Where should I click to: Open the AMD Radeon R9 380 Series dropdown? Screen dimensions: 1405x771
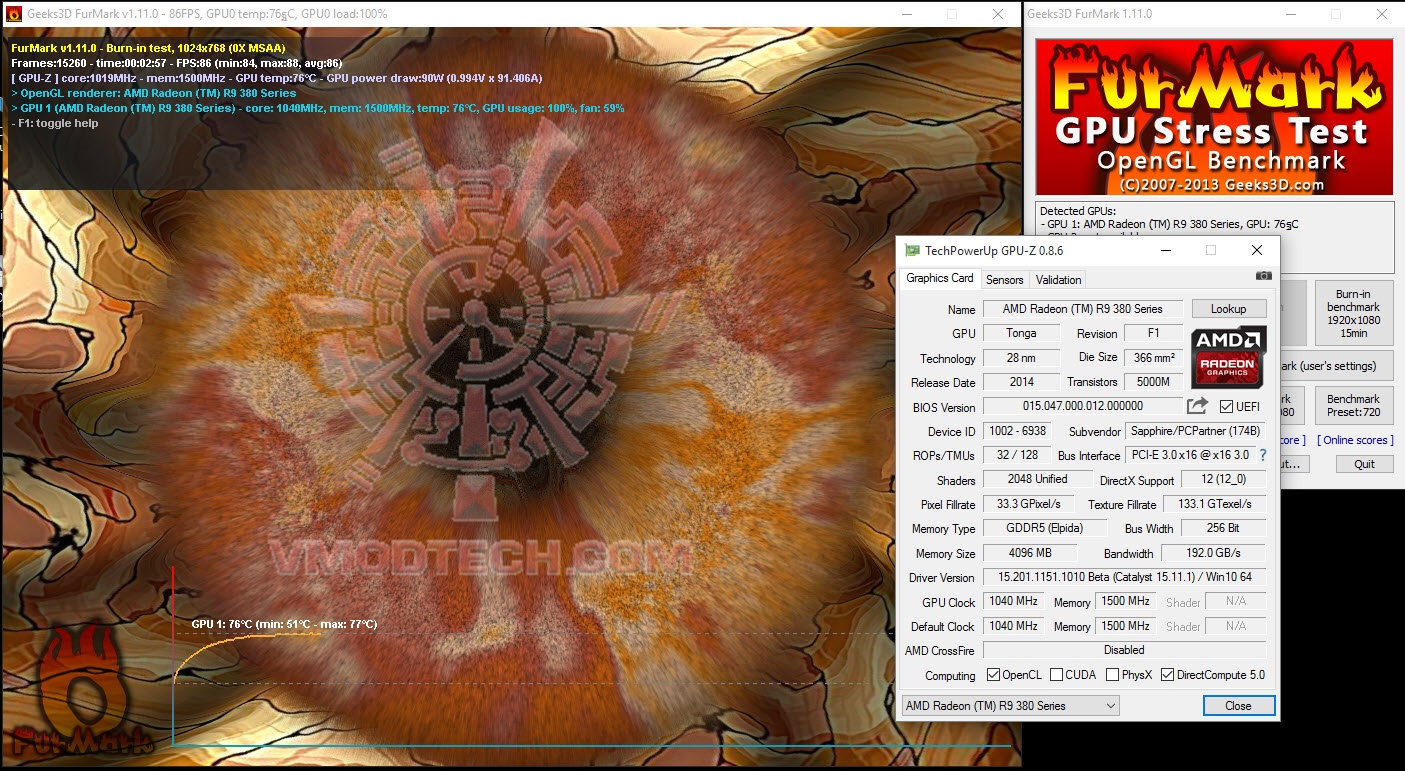click(x=1010, y=705)
